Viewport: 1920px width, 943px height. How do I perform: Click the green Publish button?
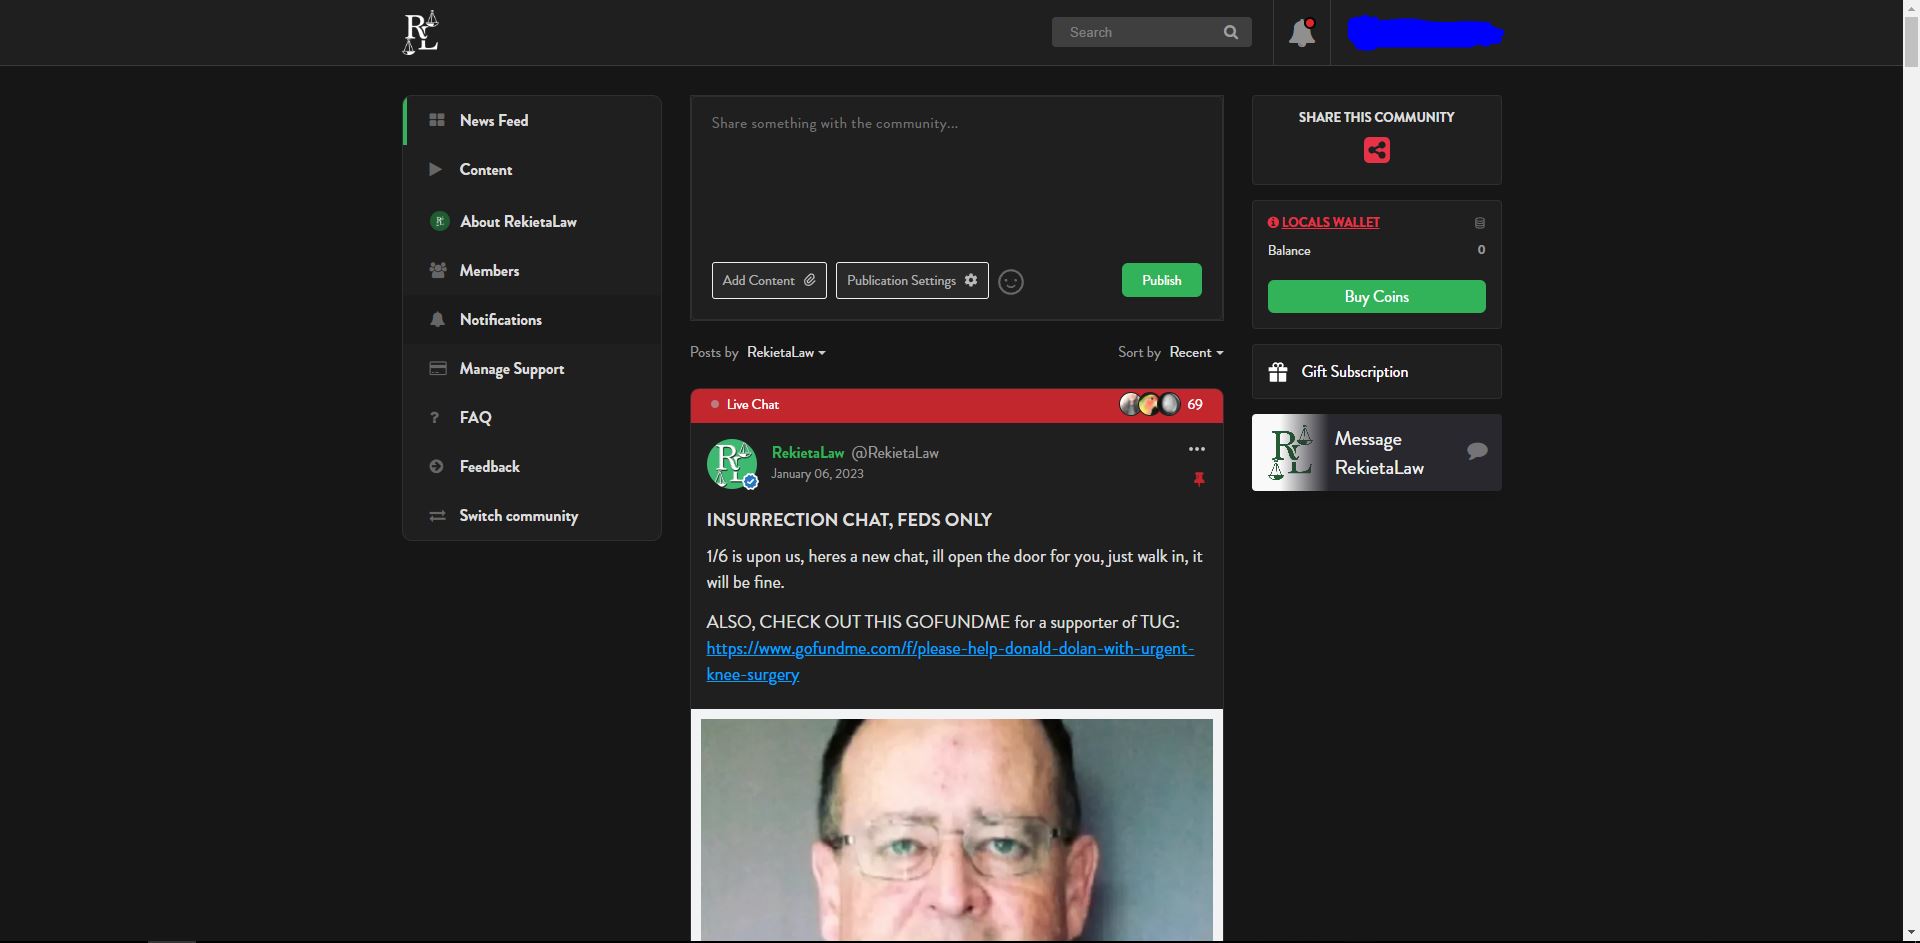1161,280
